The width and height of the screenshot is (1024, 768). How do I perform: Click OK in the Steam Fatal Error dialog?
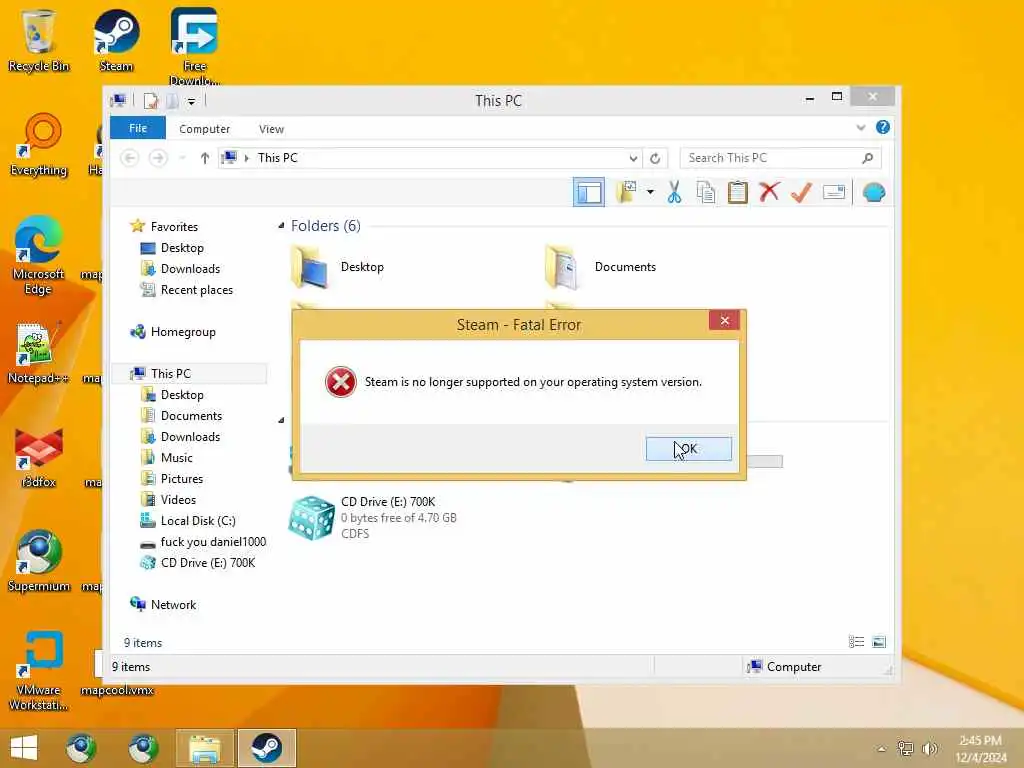[x=688, y=449]
